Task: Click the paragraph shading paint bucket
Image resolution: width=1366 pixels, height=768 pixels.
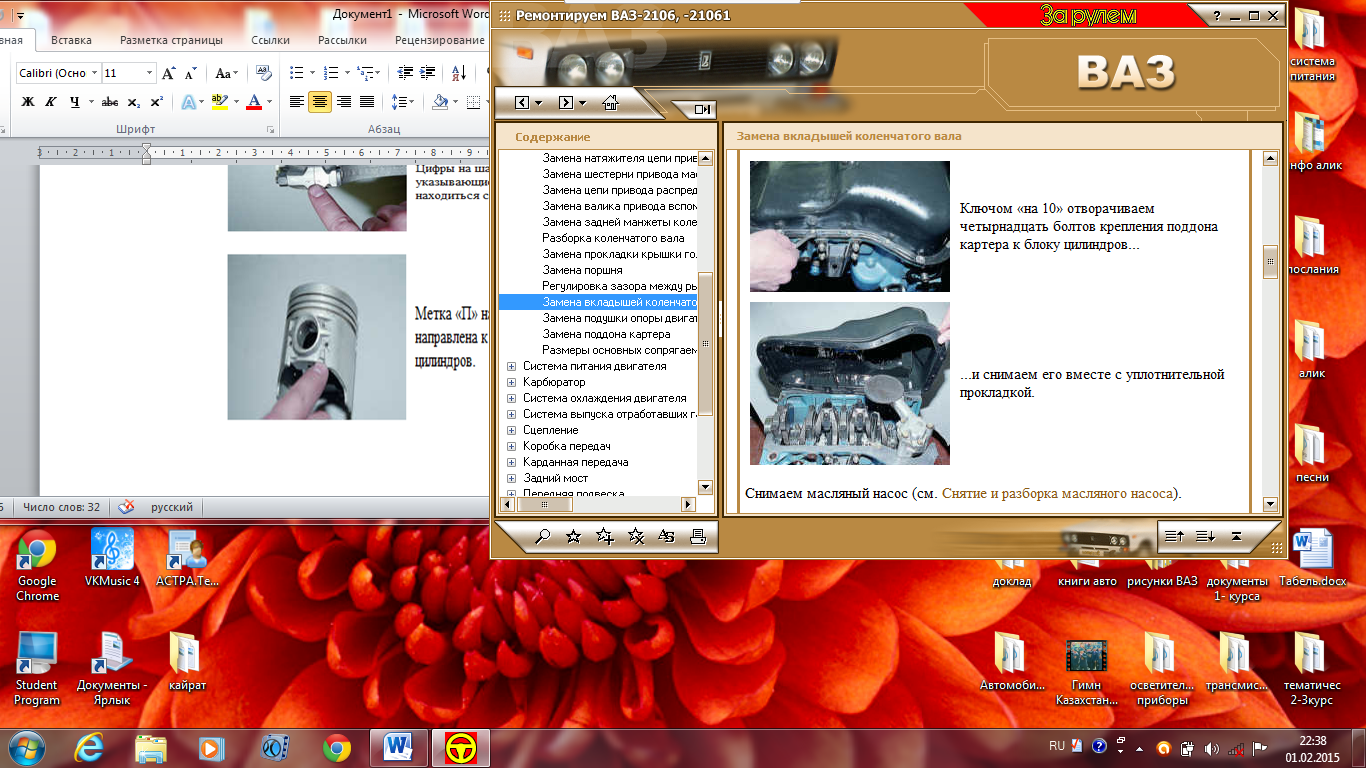Action: 439,102
